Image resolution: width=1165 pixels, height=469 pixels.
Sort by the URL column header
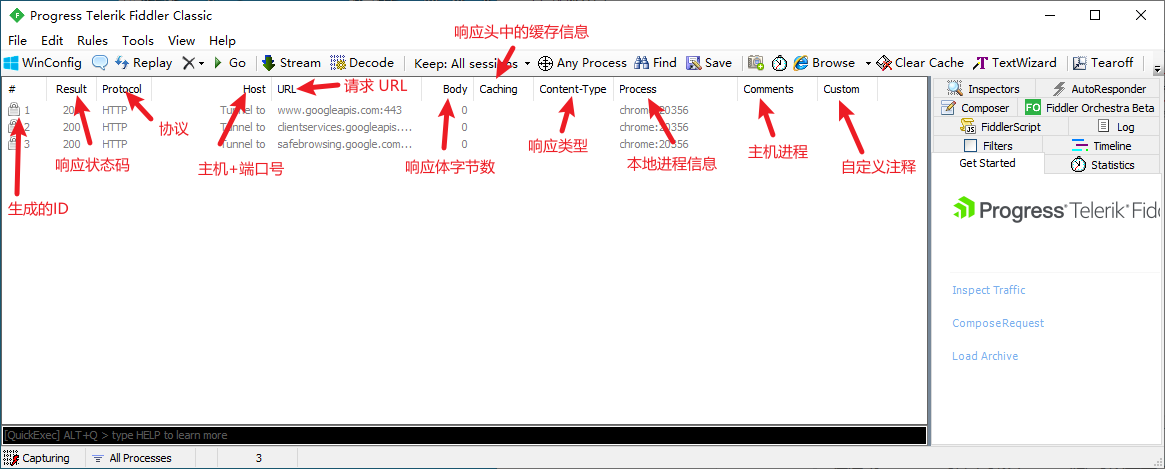[346, 89]
